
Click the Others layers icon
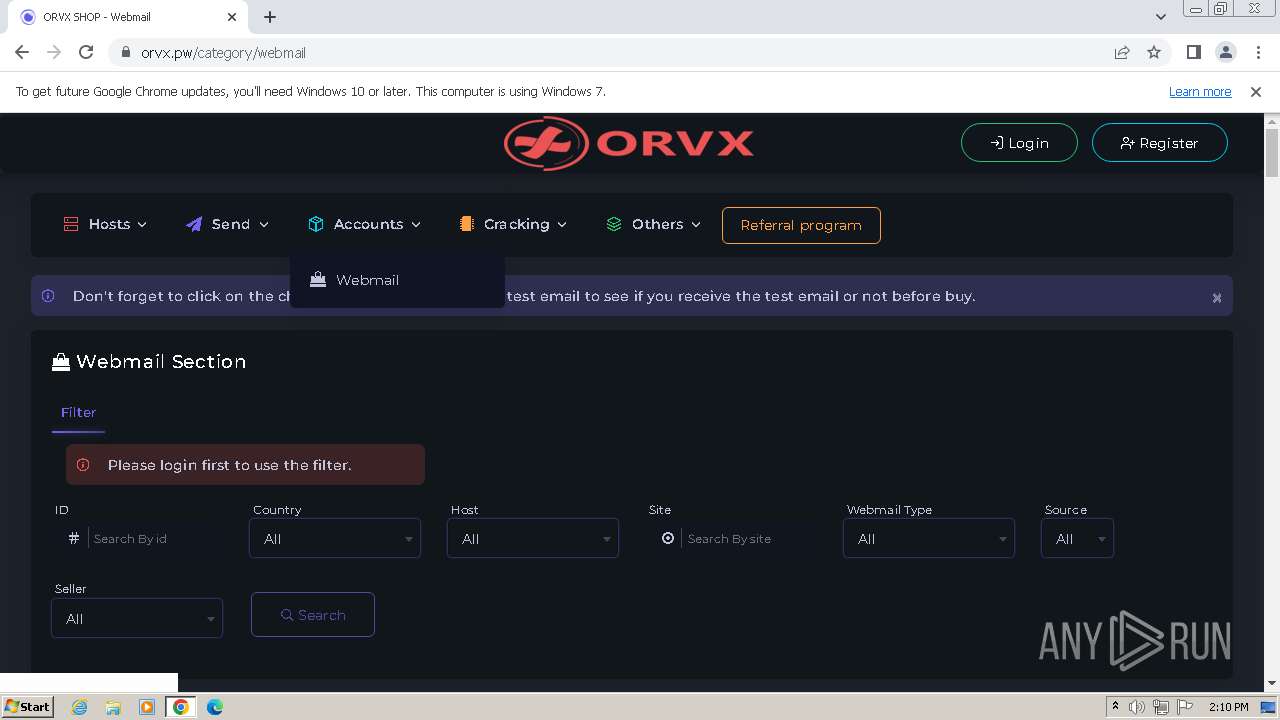pyautogui.click(x=614, y=224)
